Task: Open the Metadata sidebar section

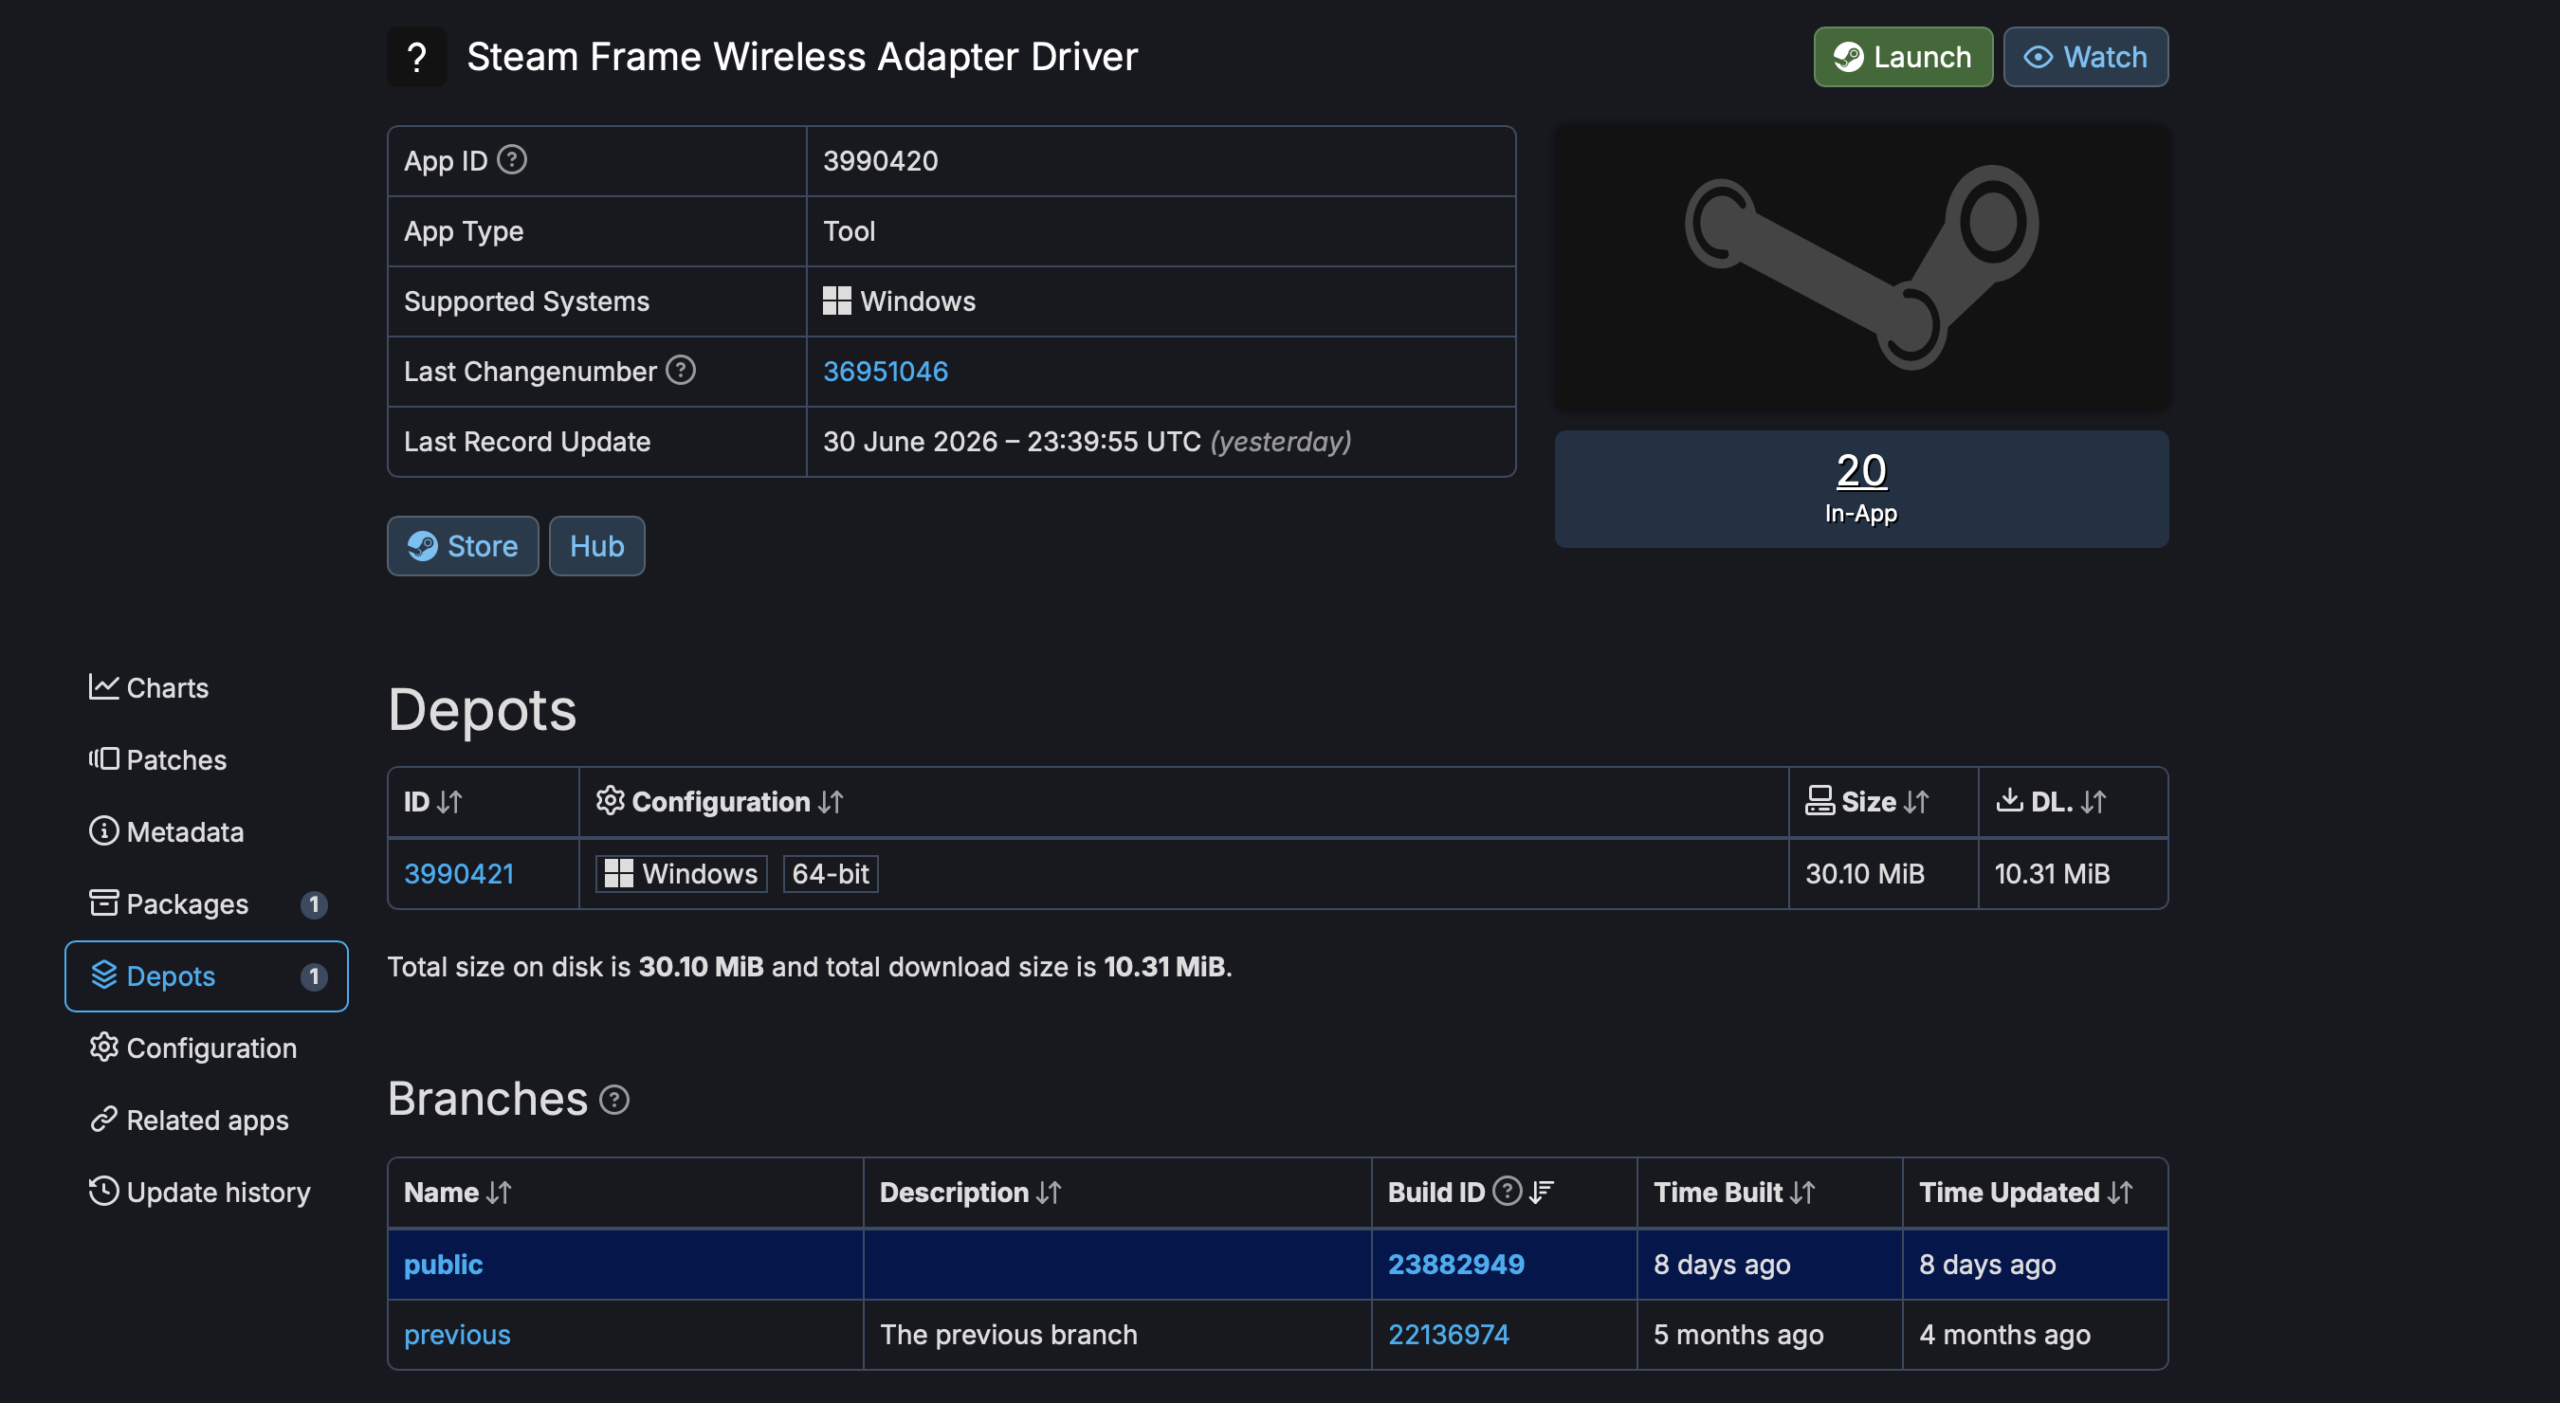Action: click(206, 832)
